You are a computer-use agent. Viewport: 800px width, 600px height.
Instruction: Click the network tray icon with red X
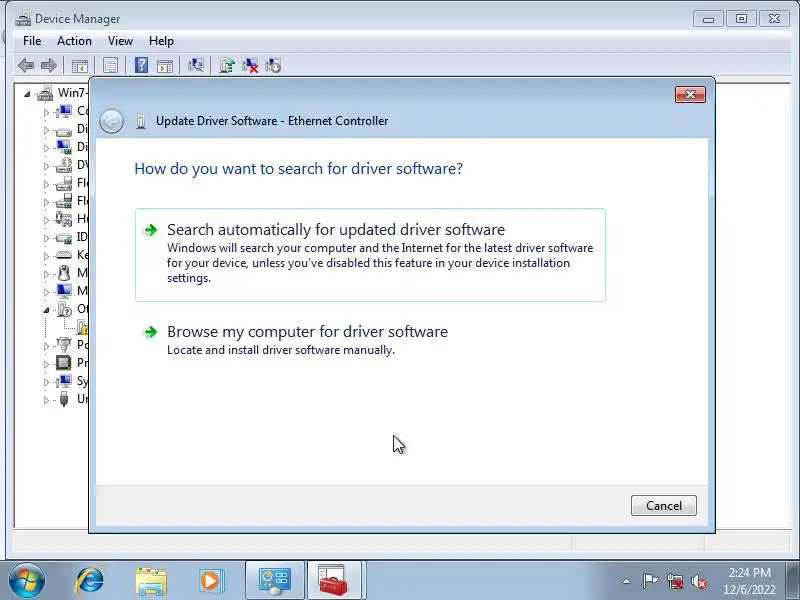coord(674,581)
